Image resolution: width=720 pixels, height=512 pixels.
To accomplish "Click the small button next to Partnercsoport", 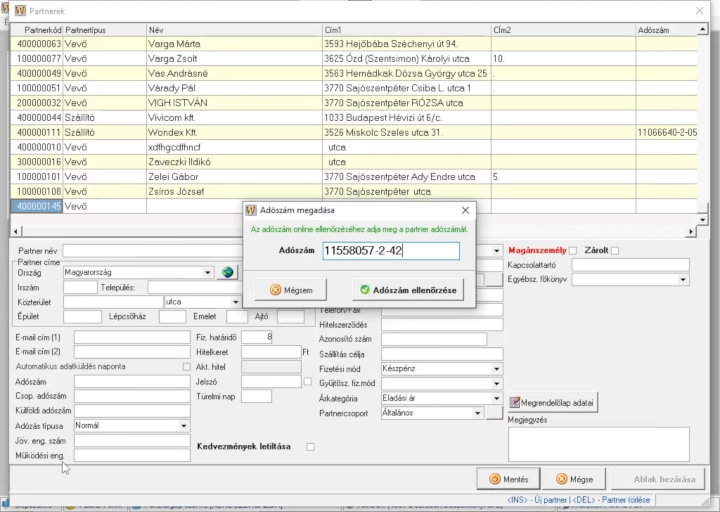I will (x=495, y=413).
